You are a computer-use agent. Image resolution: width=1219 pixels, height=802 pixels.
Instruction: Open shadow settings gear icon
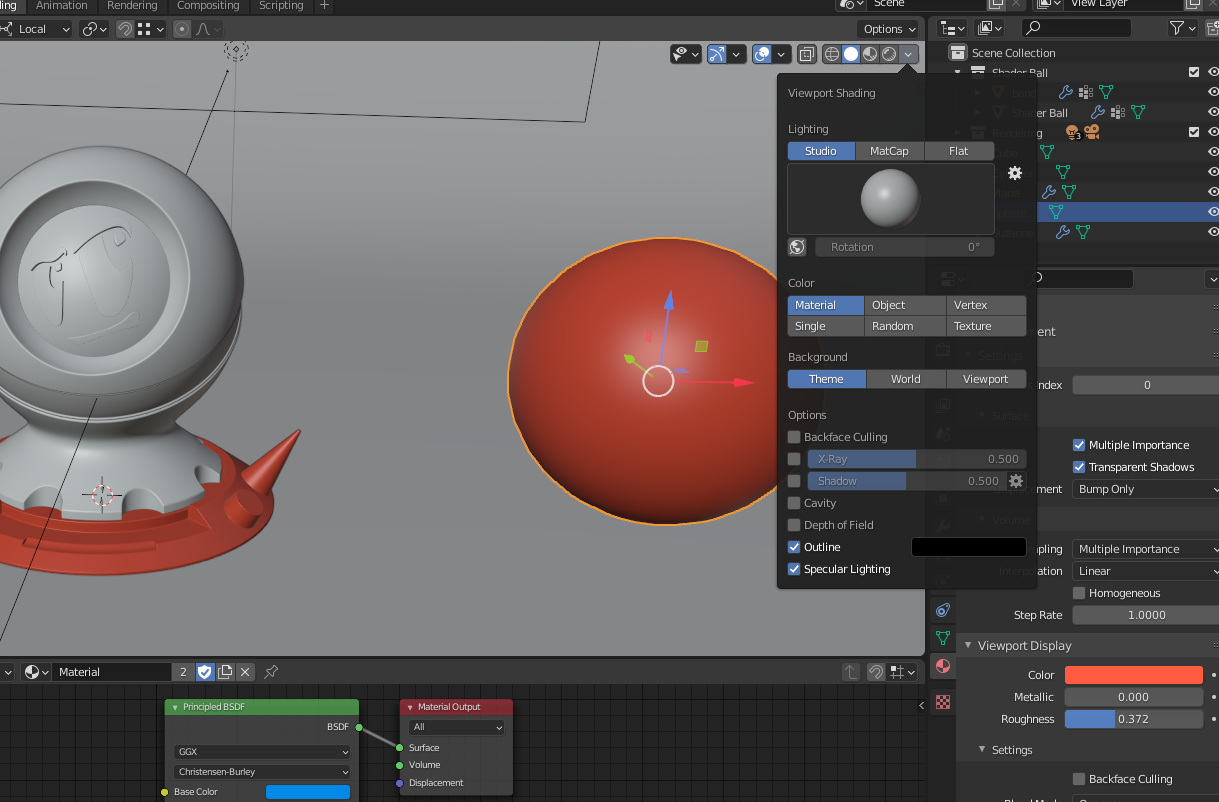tap(1016, 481)
